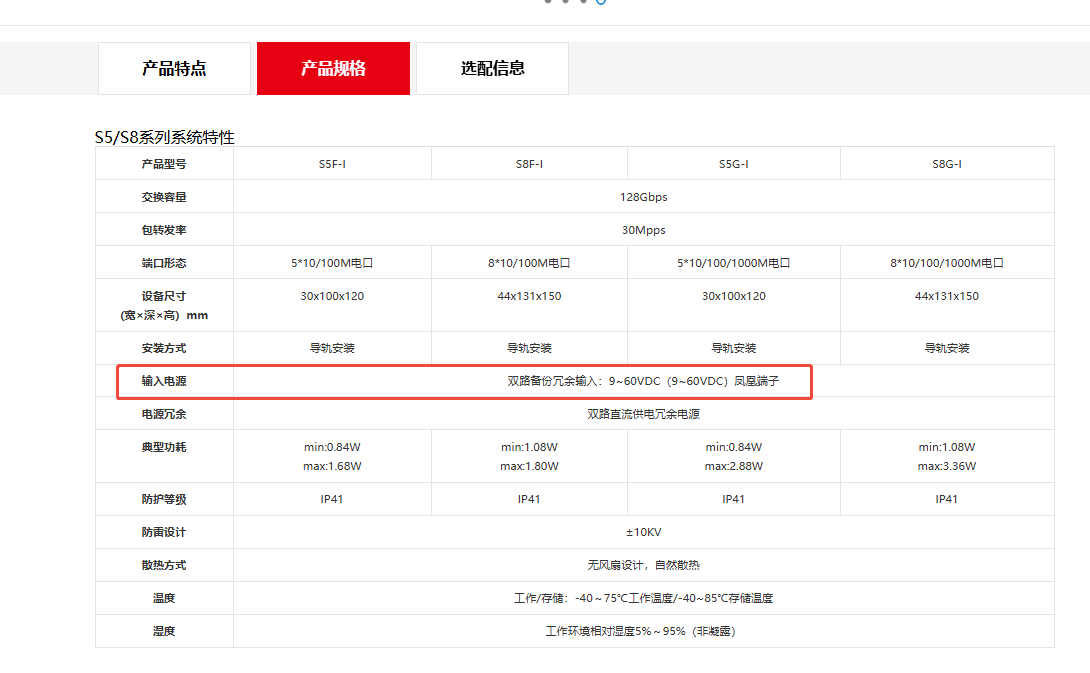
Task: Click 导轨安装 in the S8F-I column
Action: (x=529, y=348)
